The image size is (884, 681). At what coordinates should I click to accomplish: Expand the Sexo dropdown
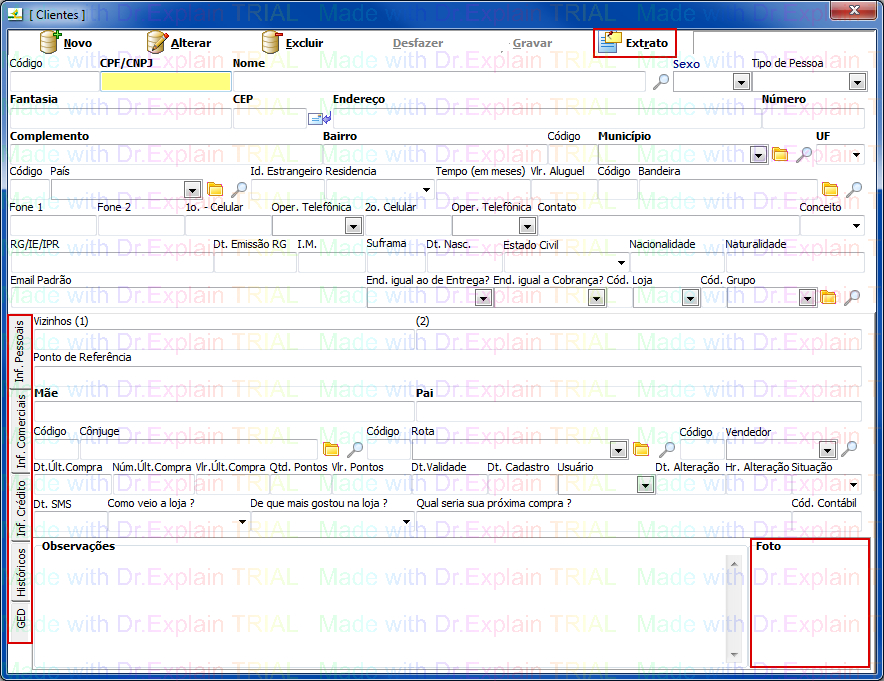(741, 82)
